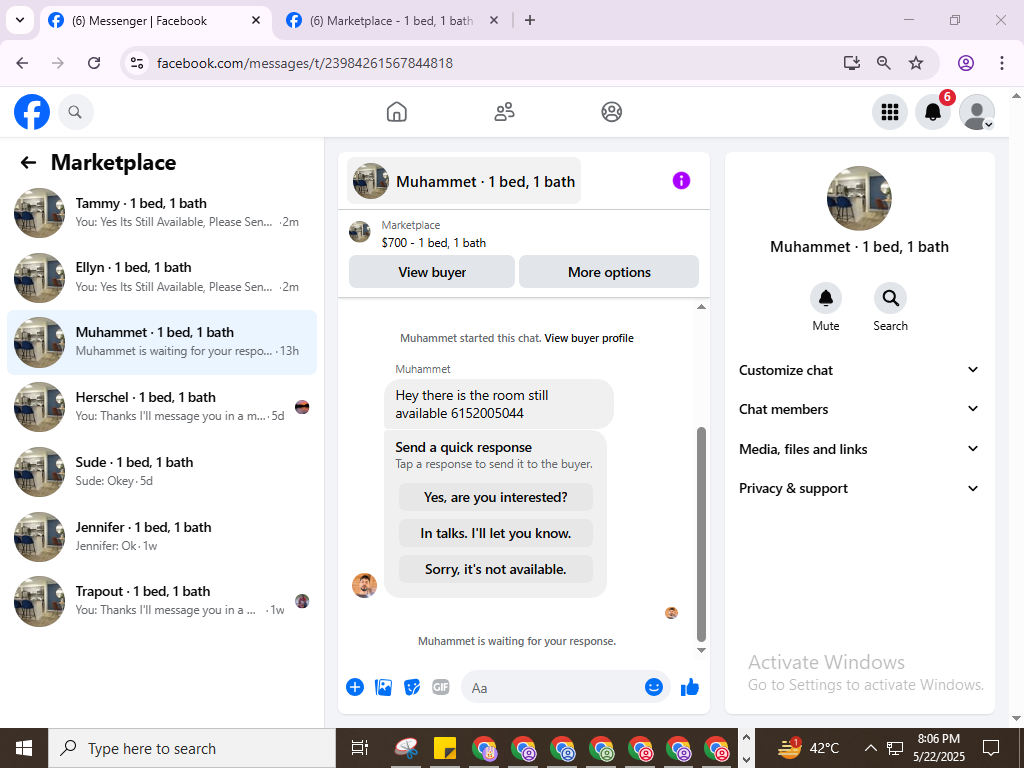Click the Chrome address bar URL

305,63
